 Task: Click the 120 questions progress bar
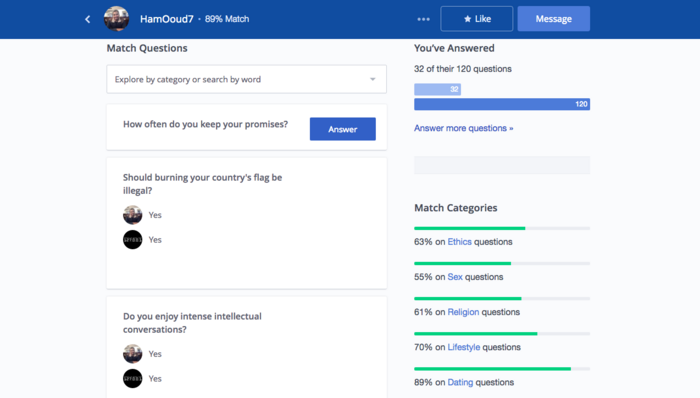click(502, 104)
